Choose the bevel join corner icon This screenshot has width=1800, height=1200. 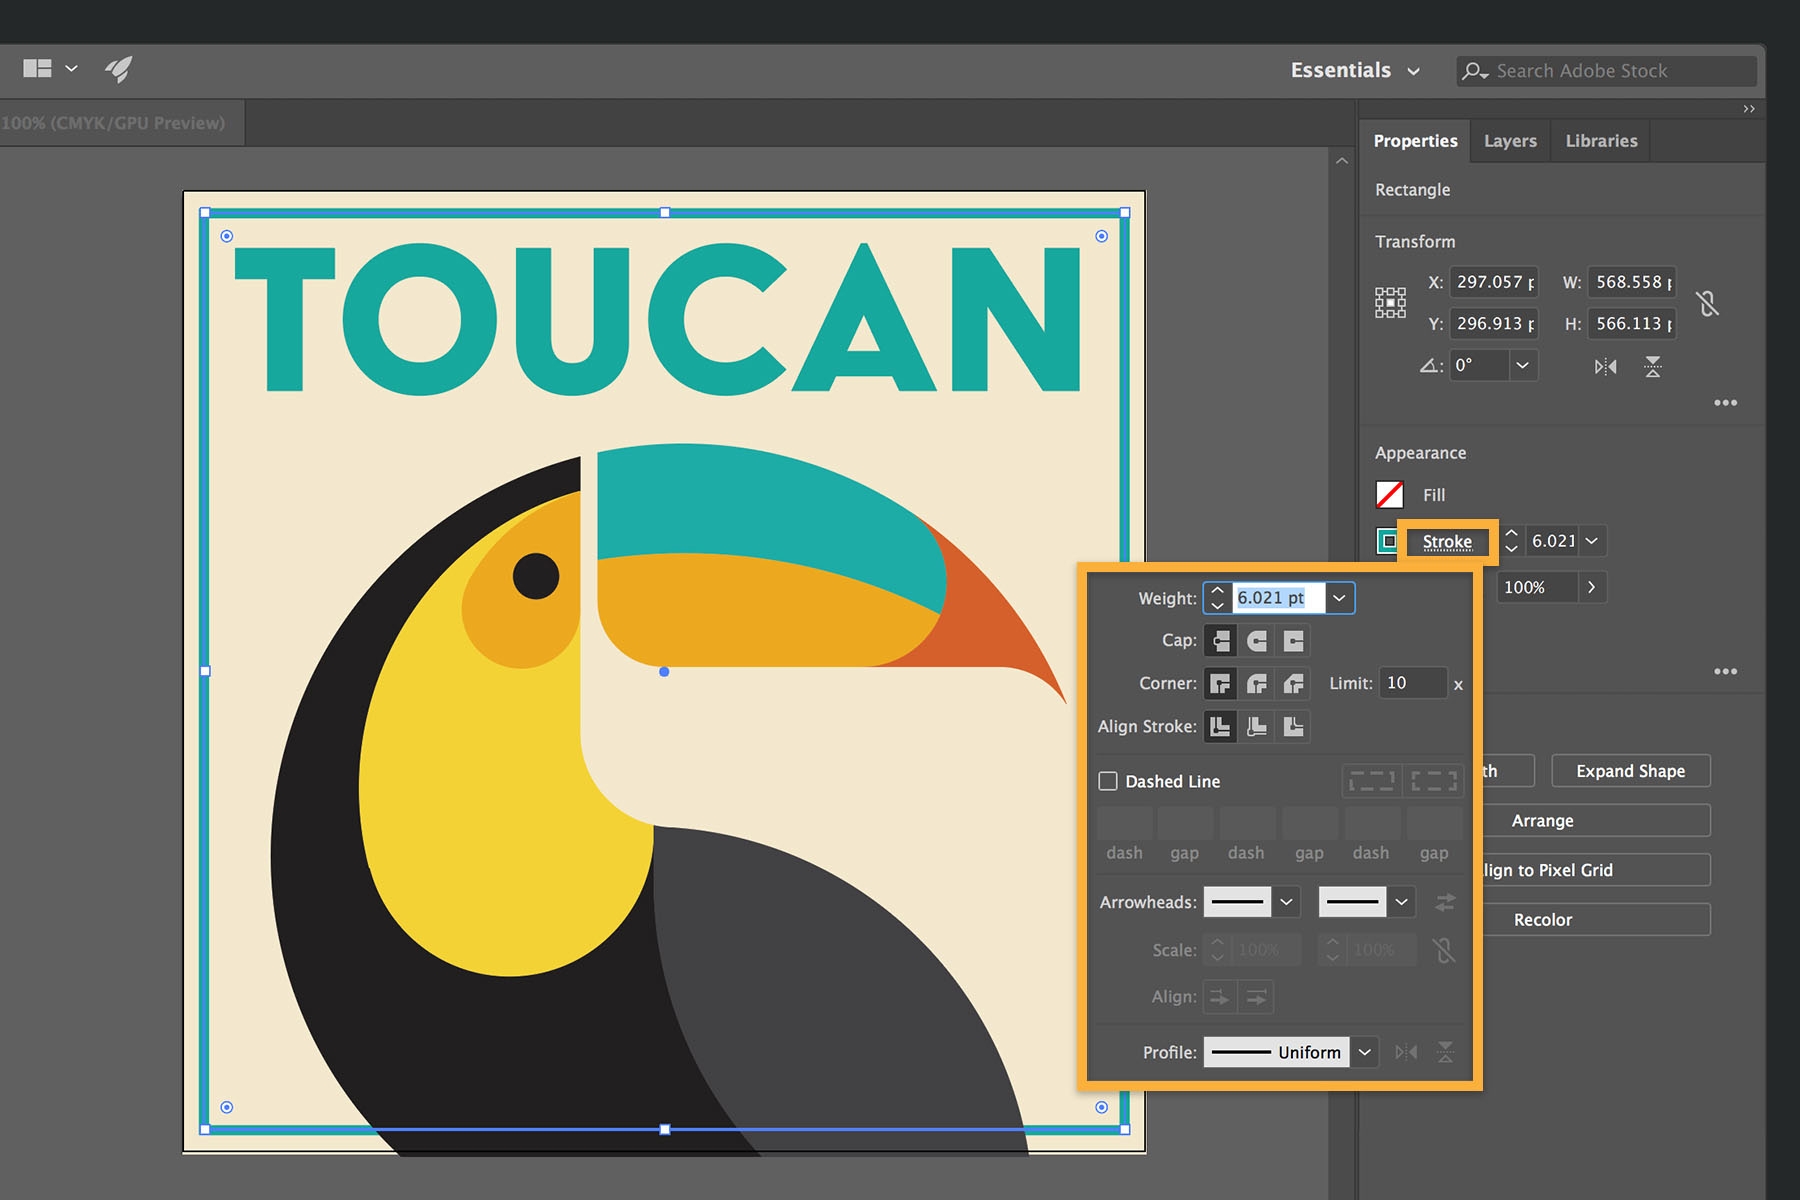[x=1293, y=684]
